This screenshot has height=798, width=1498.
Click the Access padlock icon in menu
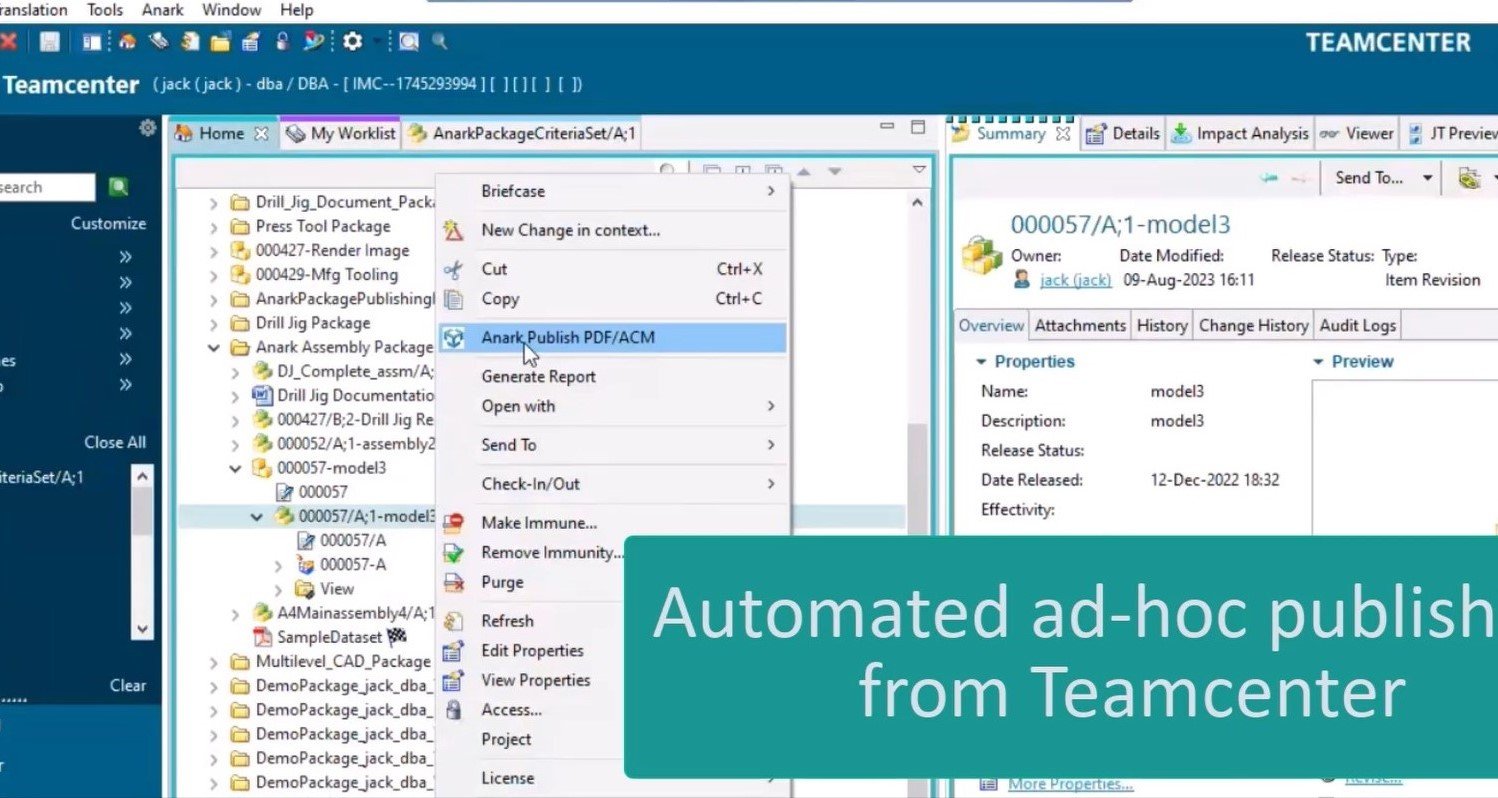click(454, 710)
